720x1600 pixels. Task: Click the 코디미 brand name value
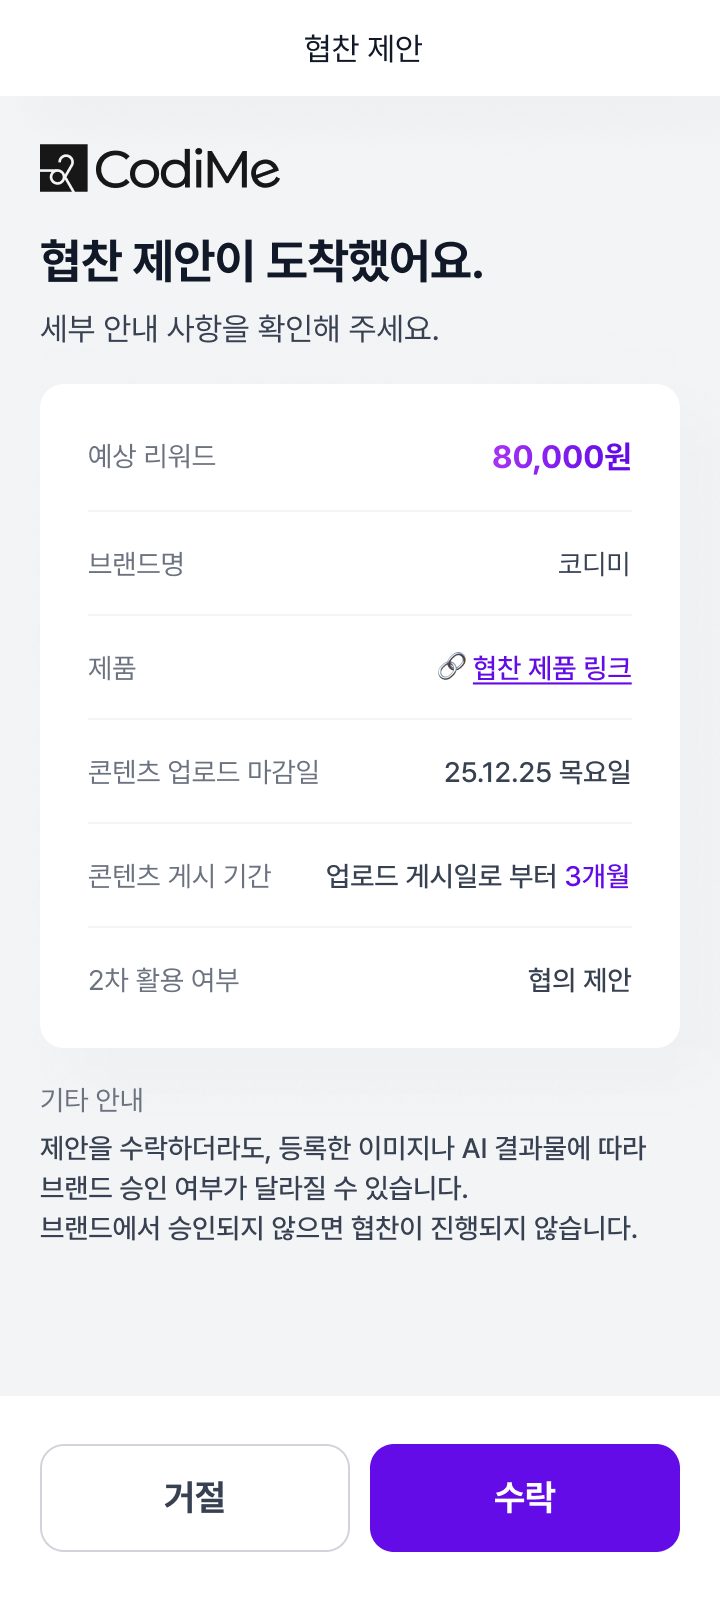[594, 564]
